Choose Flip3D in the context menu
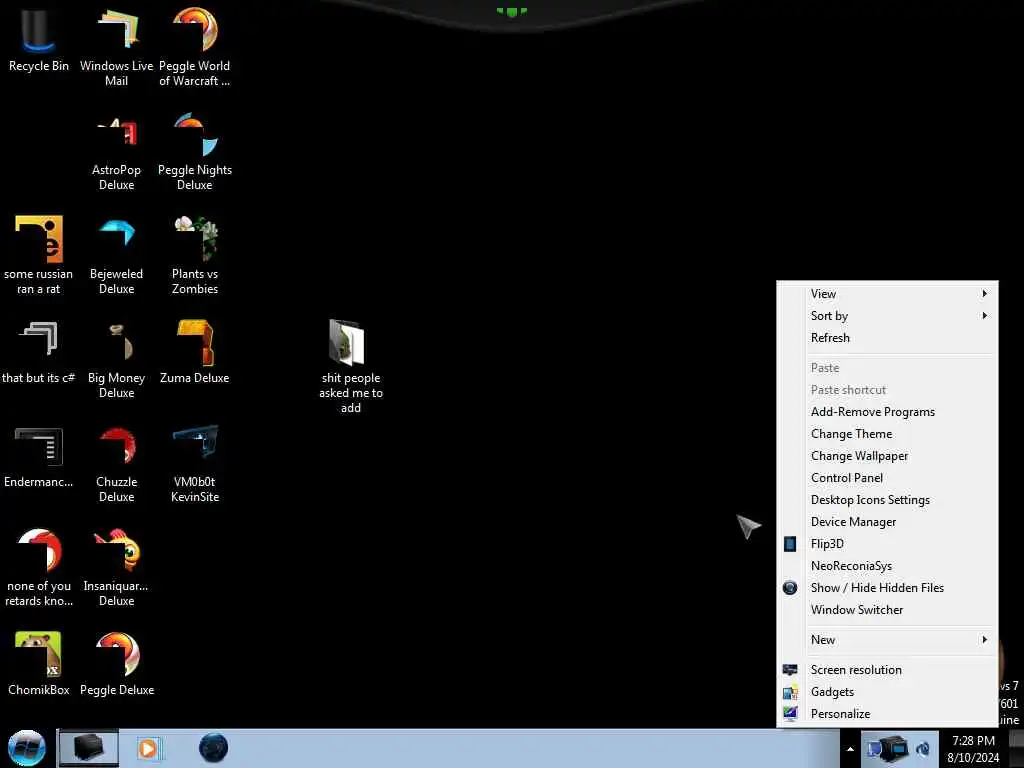 click(x=888, y=544)
